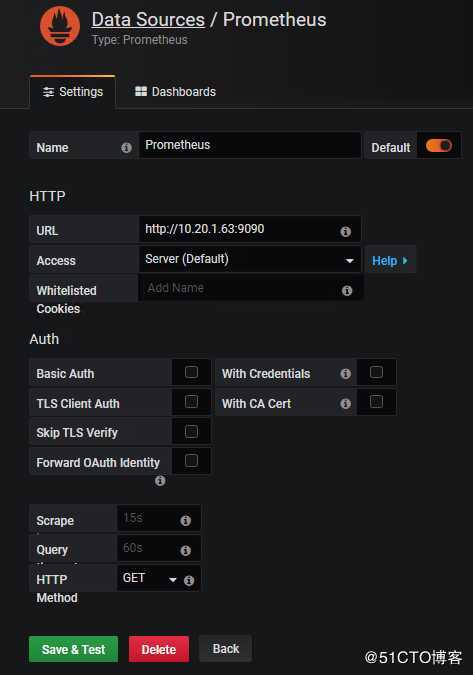473x675 pixels.
Task: Enable the With Credentials checkbox
Action: tap(376, 372)
